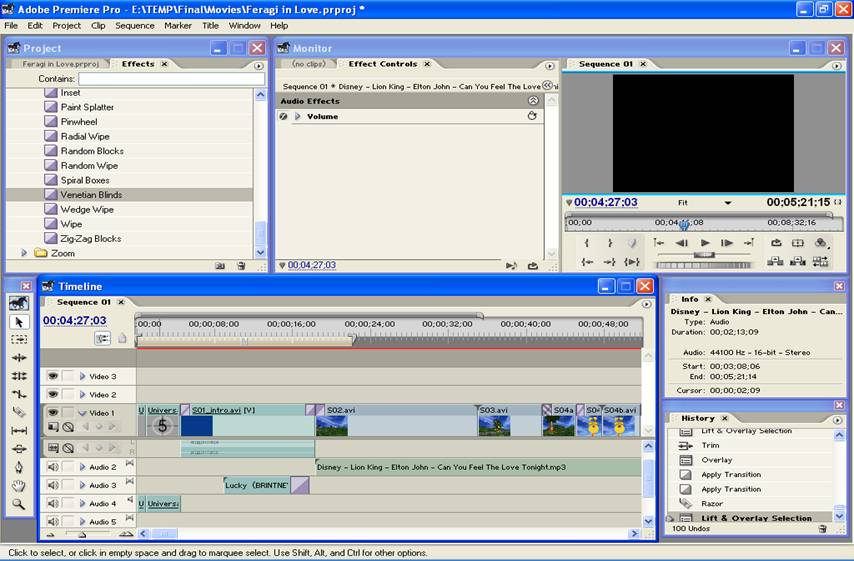Screen dimensions: 854x561
Task: Open the Sequence menu
Action: click(135, 26)
